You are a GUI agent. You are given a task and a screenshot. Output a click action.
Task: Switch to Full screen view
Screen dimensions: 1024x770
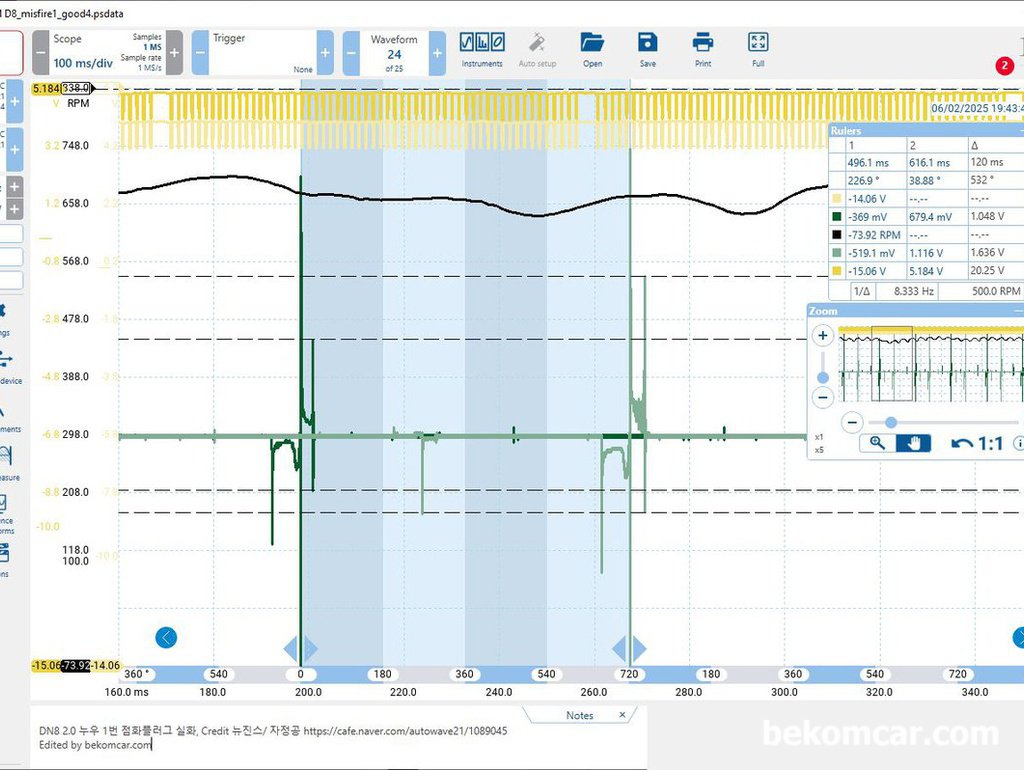[758, 50]
